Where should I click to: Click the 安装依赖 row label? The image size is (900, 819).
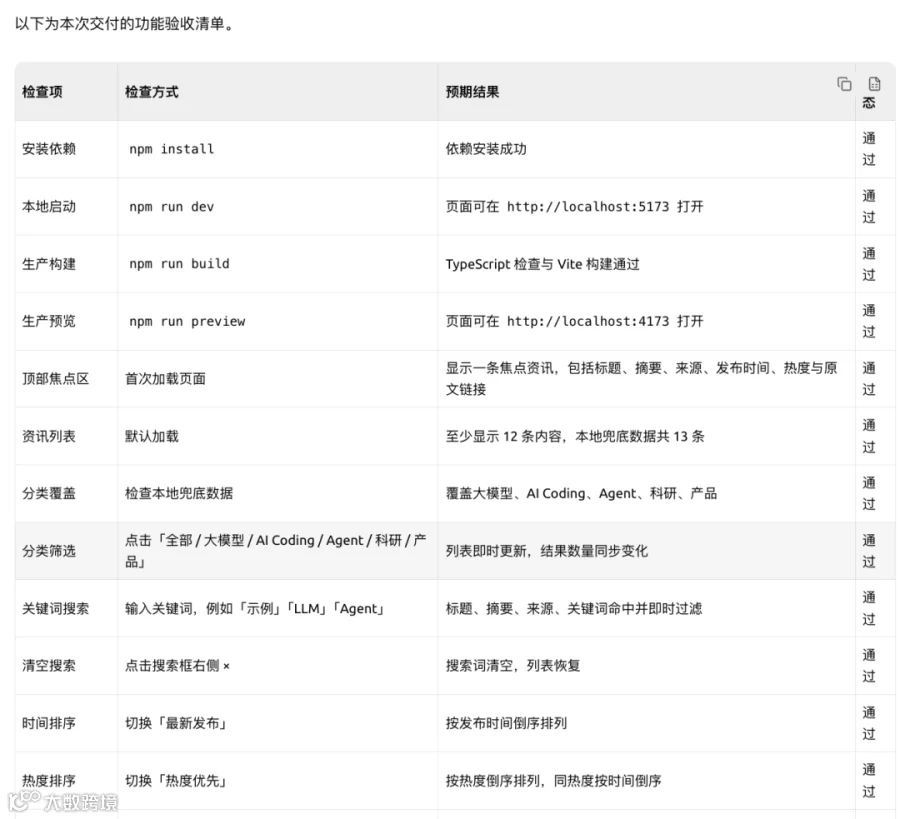(49, 149)
